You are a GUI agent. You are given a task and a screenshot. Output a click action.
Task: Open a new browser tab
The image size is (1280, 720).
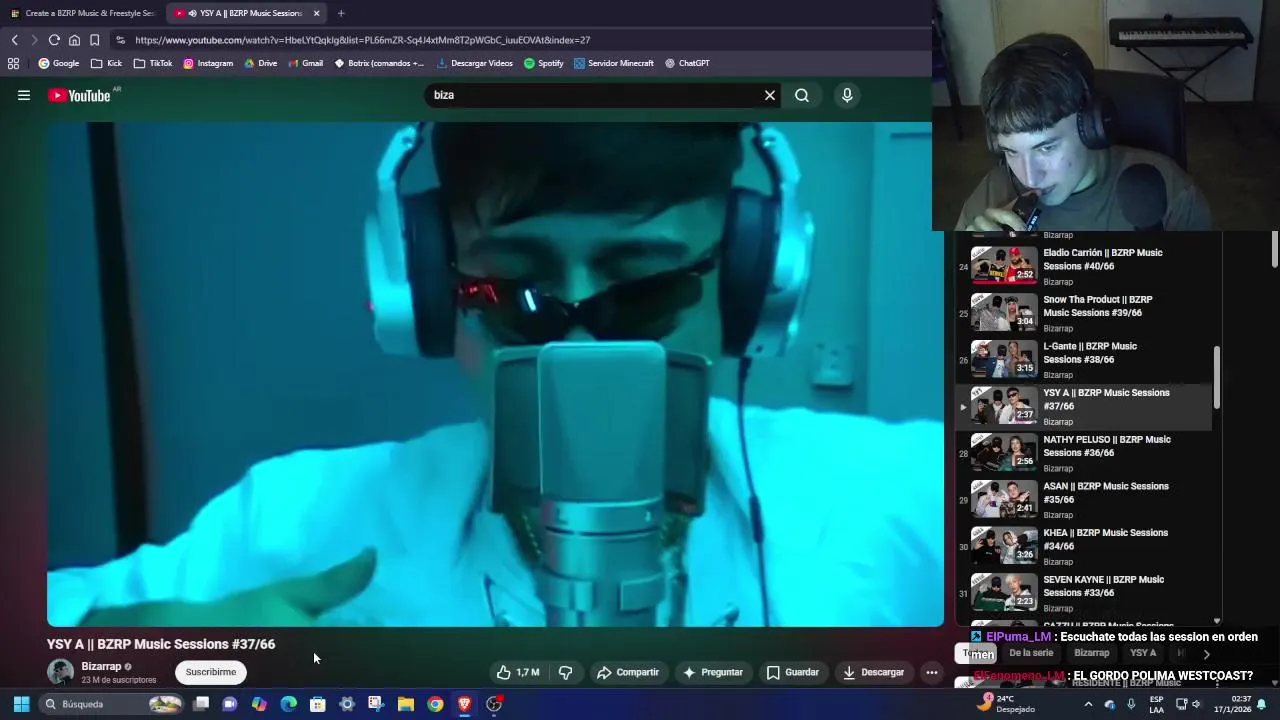(341, 13)
